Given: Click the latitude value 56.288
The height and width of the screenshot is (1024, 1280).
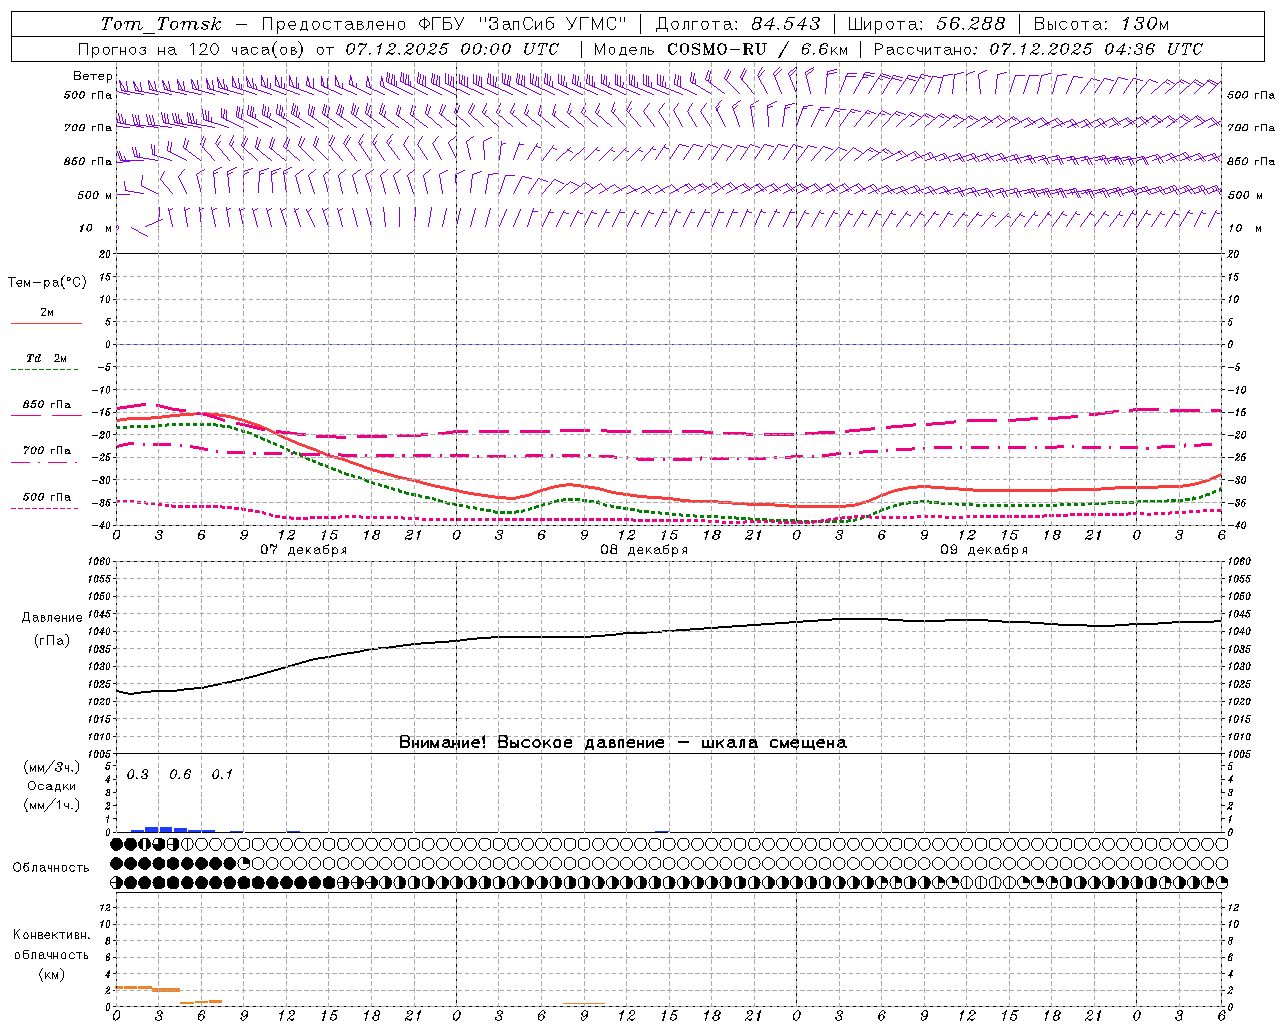Looking at the screenshot, I should pos(971,24).
